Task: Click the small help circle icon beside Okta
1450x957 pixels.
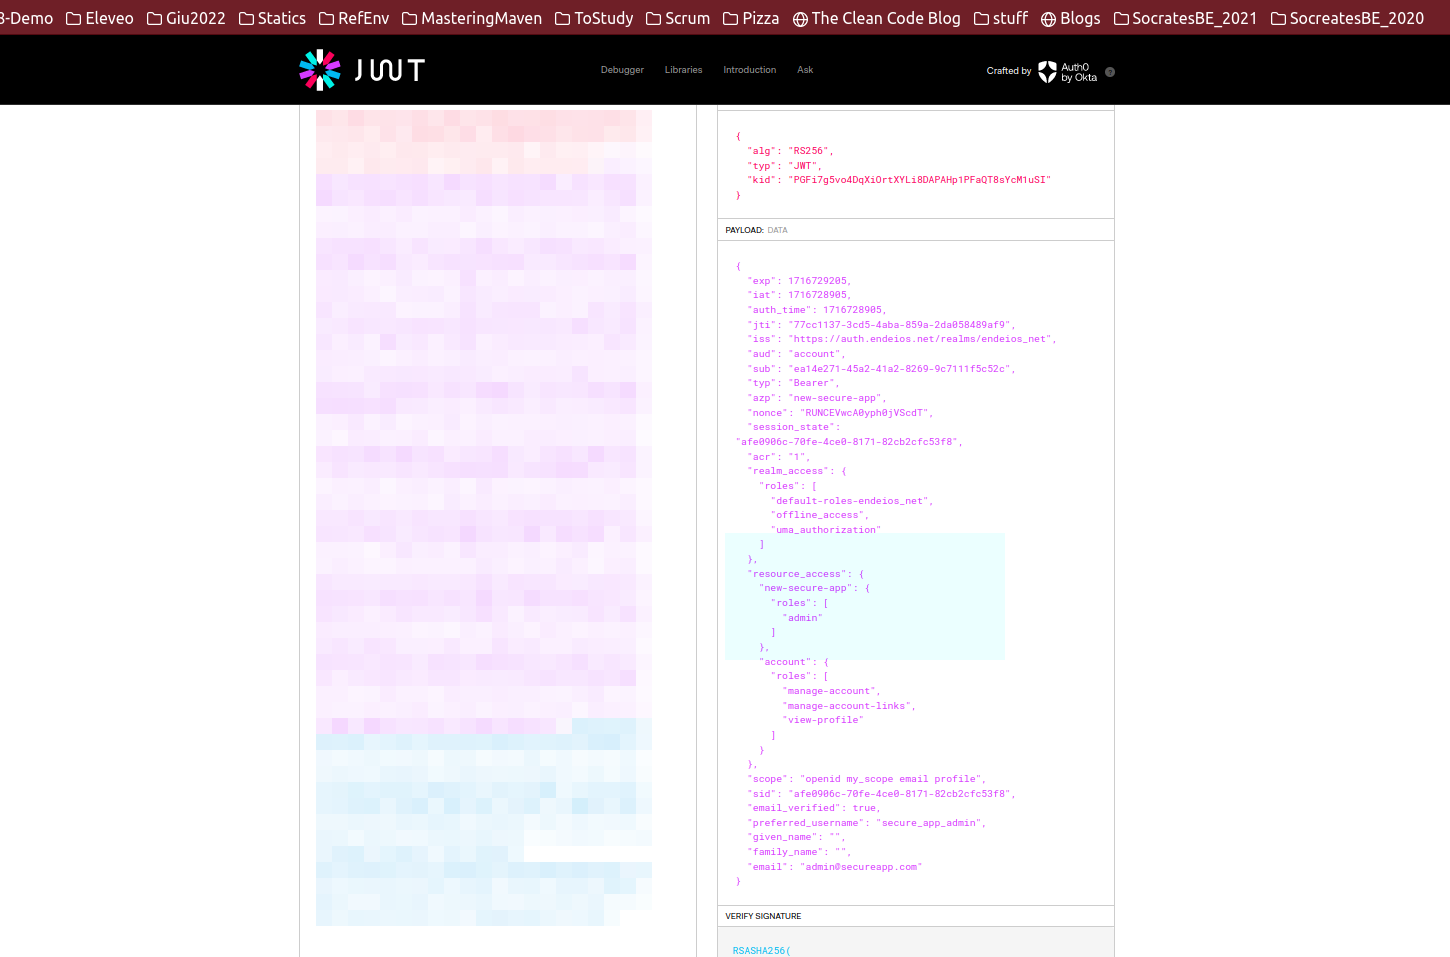Action: pyautogui.click(x=1110, y=72)
